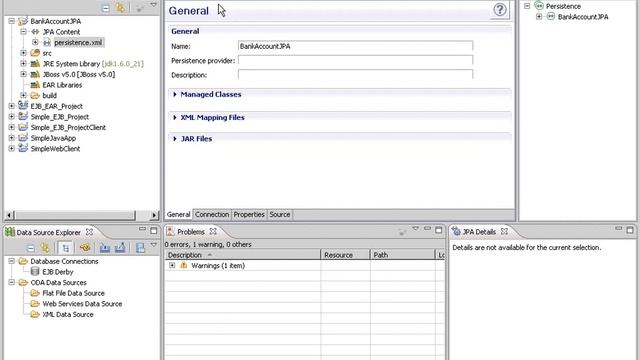Select BankAccountJPA in outline tree

[583, 17]
